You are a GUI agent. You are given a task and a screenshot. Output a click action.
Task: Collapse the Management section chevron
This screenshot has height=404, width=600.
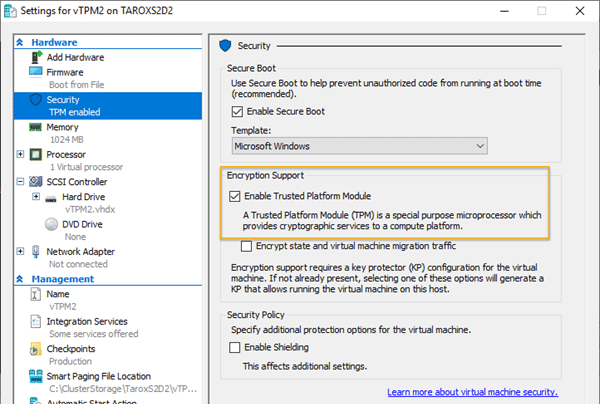coord(20,279)
